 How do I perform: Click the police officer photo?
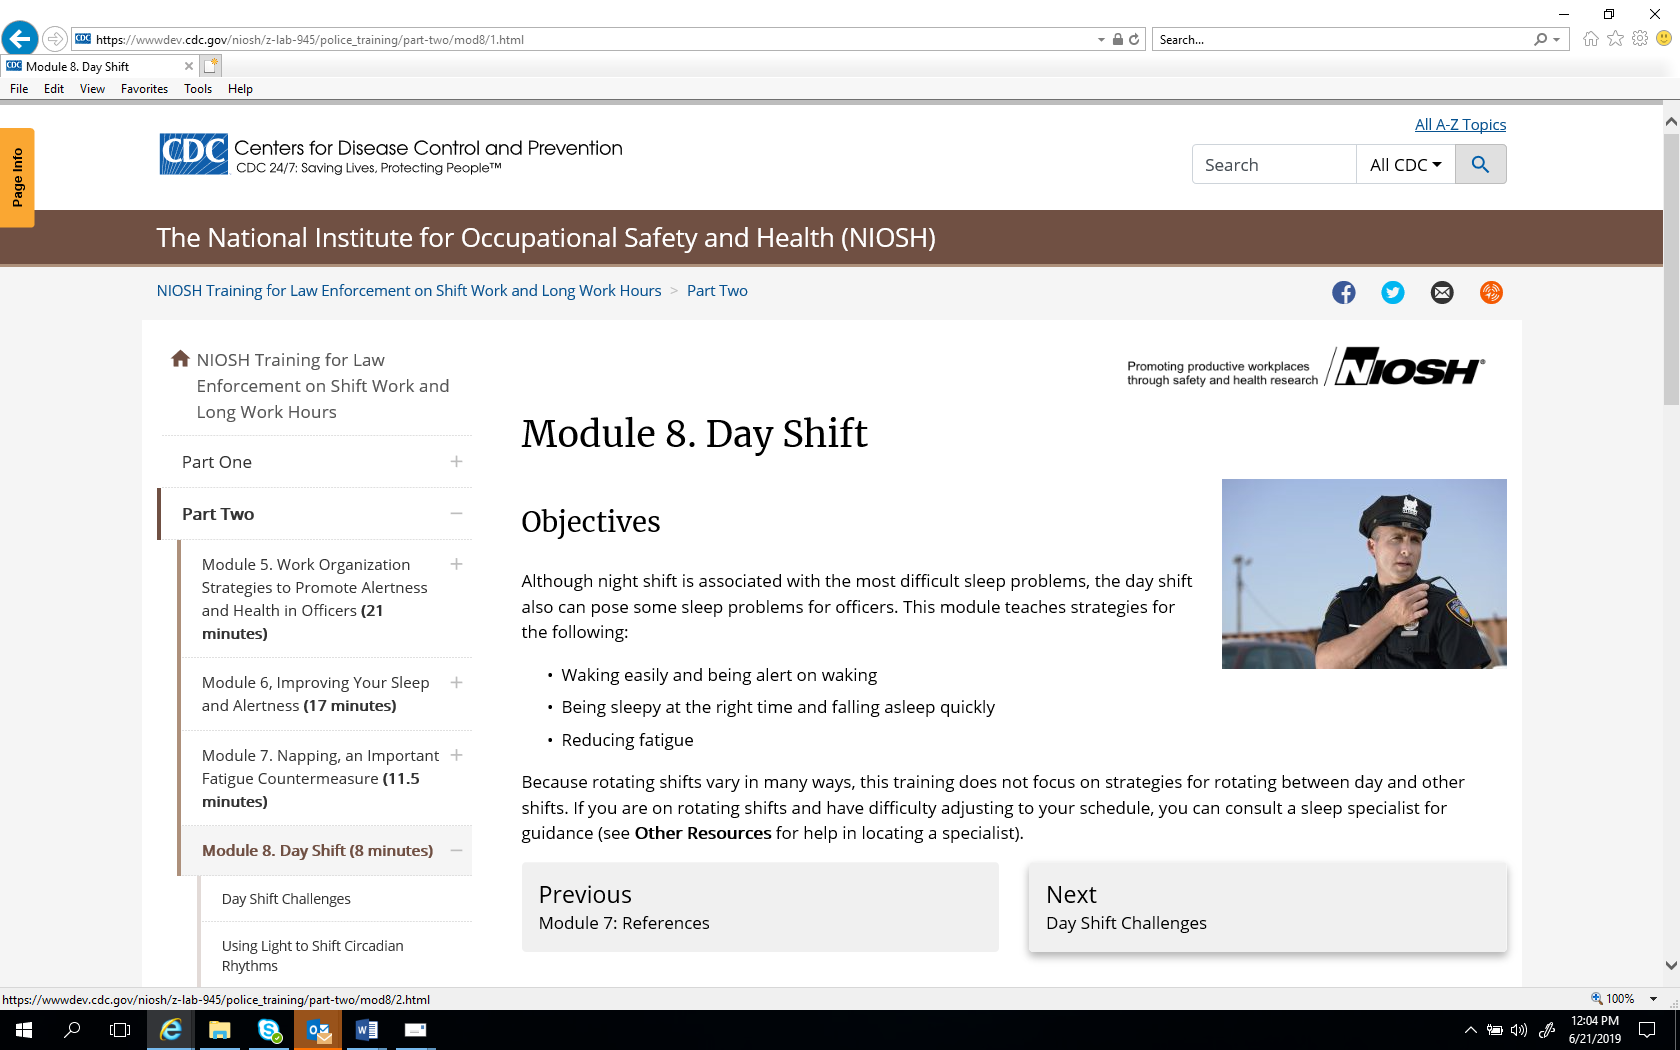[1364, 574]
